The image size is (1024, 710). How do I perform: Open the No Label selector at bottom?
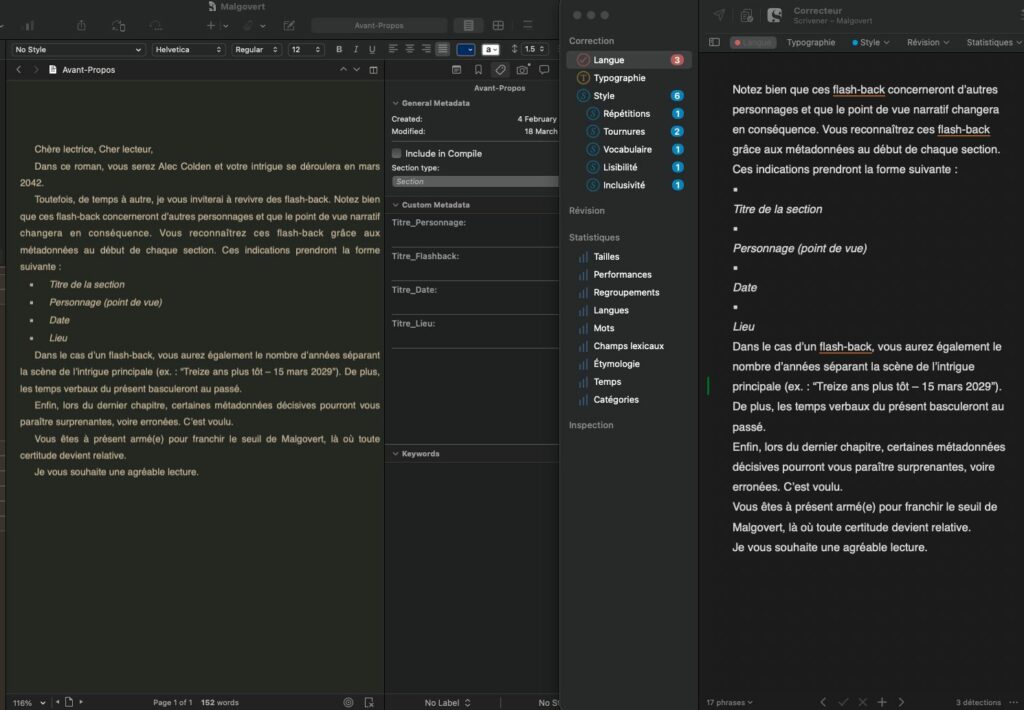tap(444, 702)
